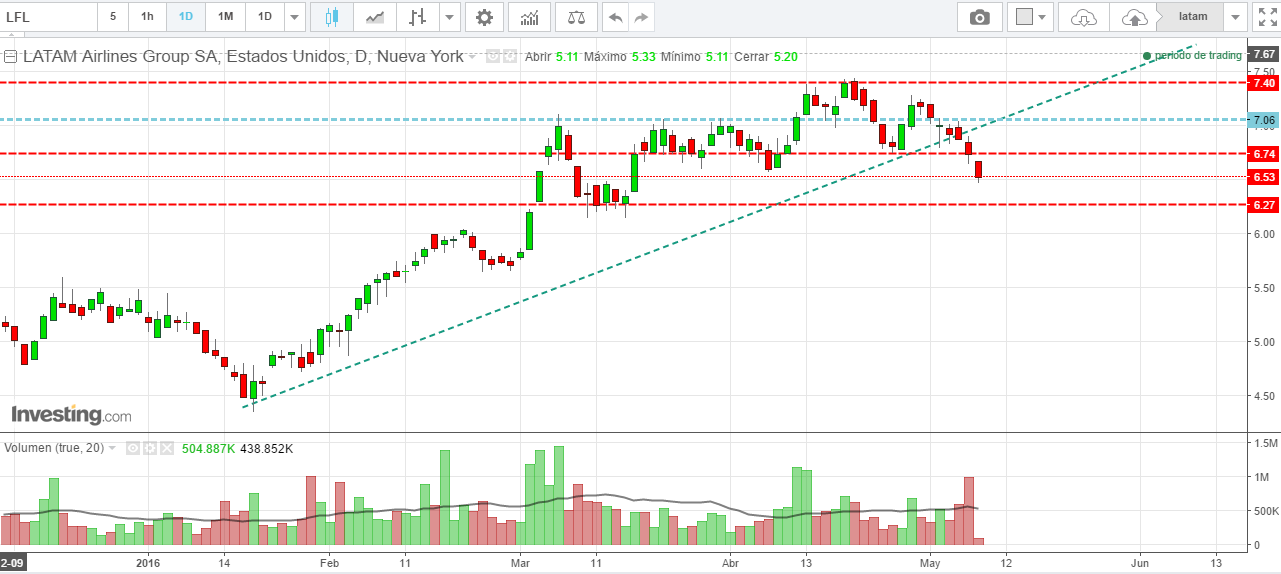Open LATAM Airlines title dropdown arrow

point(474,57)
